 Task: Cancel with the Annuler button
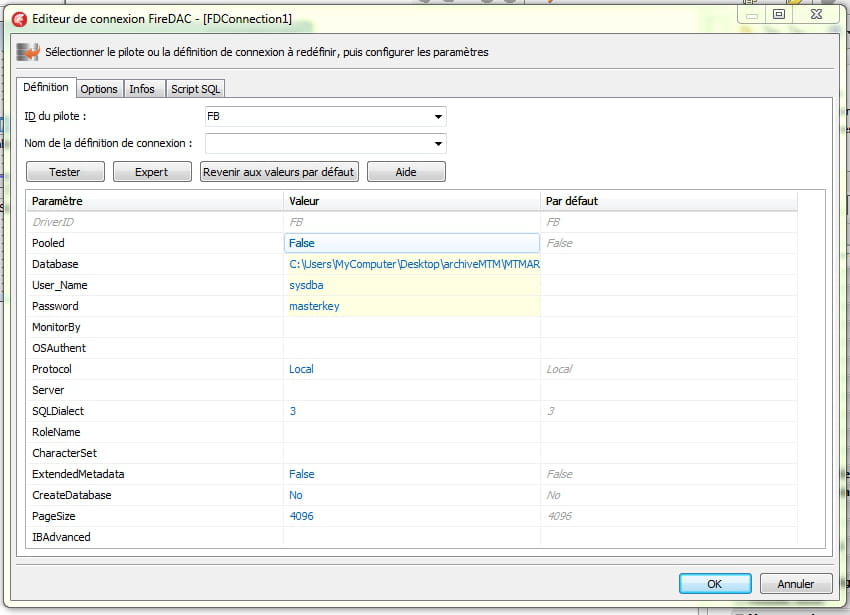point(796,584)
